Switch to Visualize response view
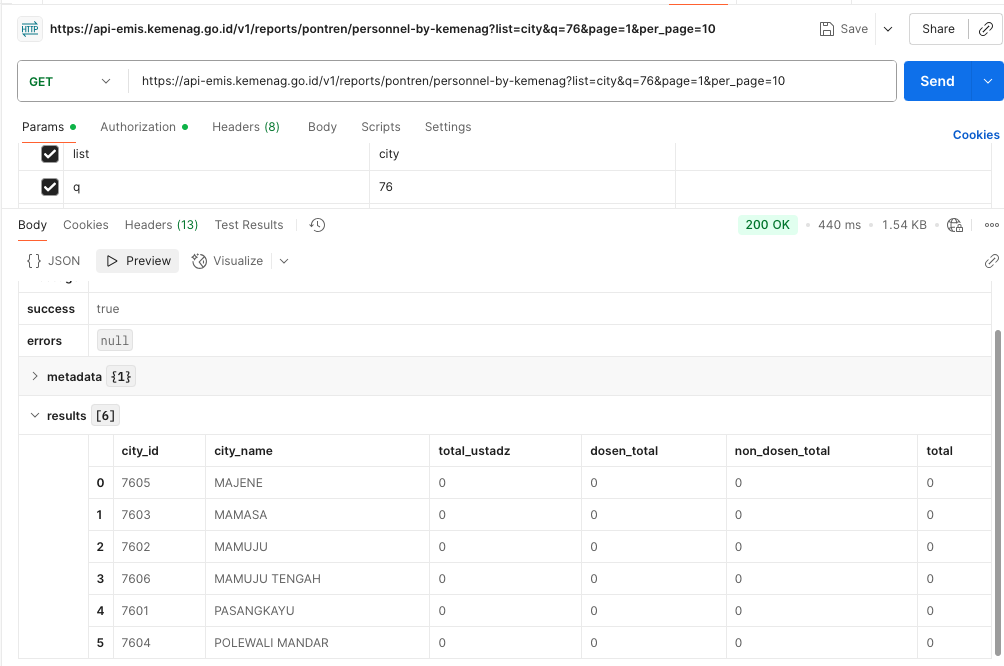This screenshot has width=1004, height=666. coord(227,261)
